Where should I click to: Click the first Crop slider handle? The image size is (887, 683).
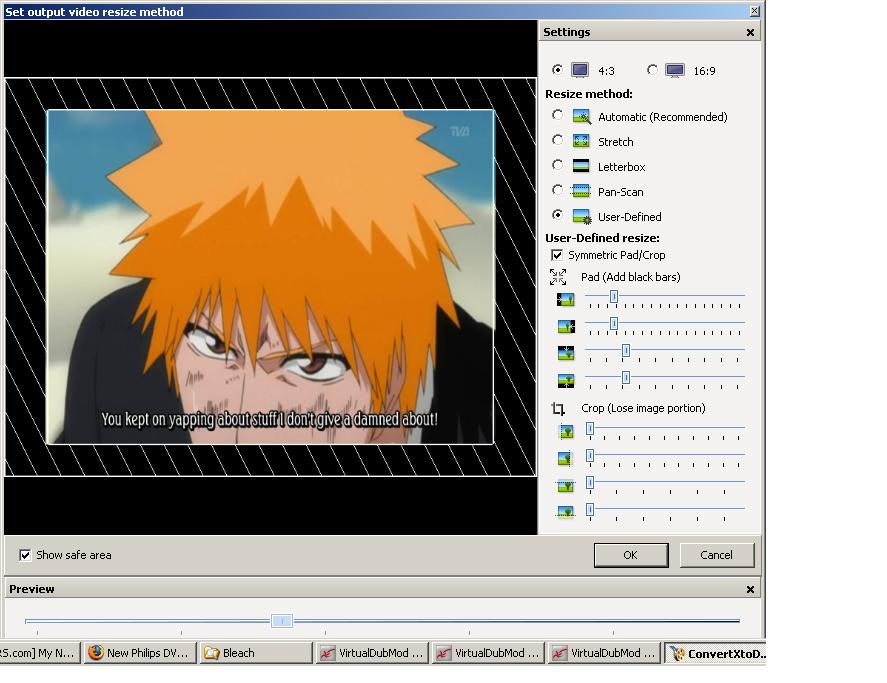coord(590,429)
